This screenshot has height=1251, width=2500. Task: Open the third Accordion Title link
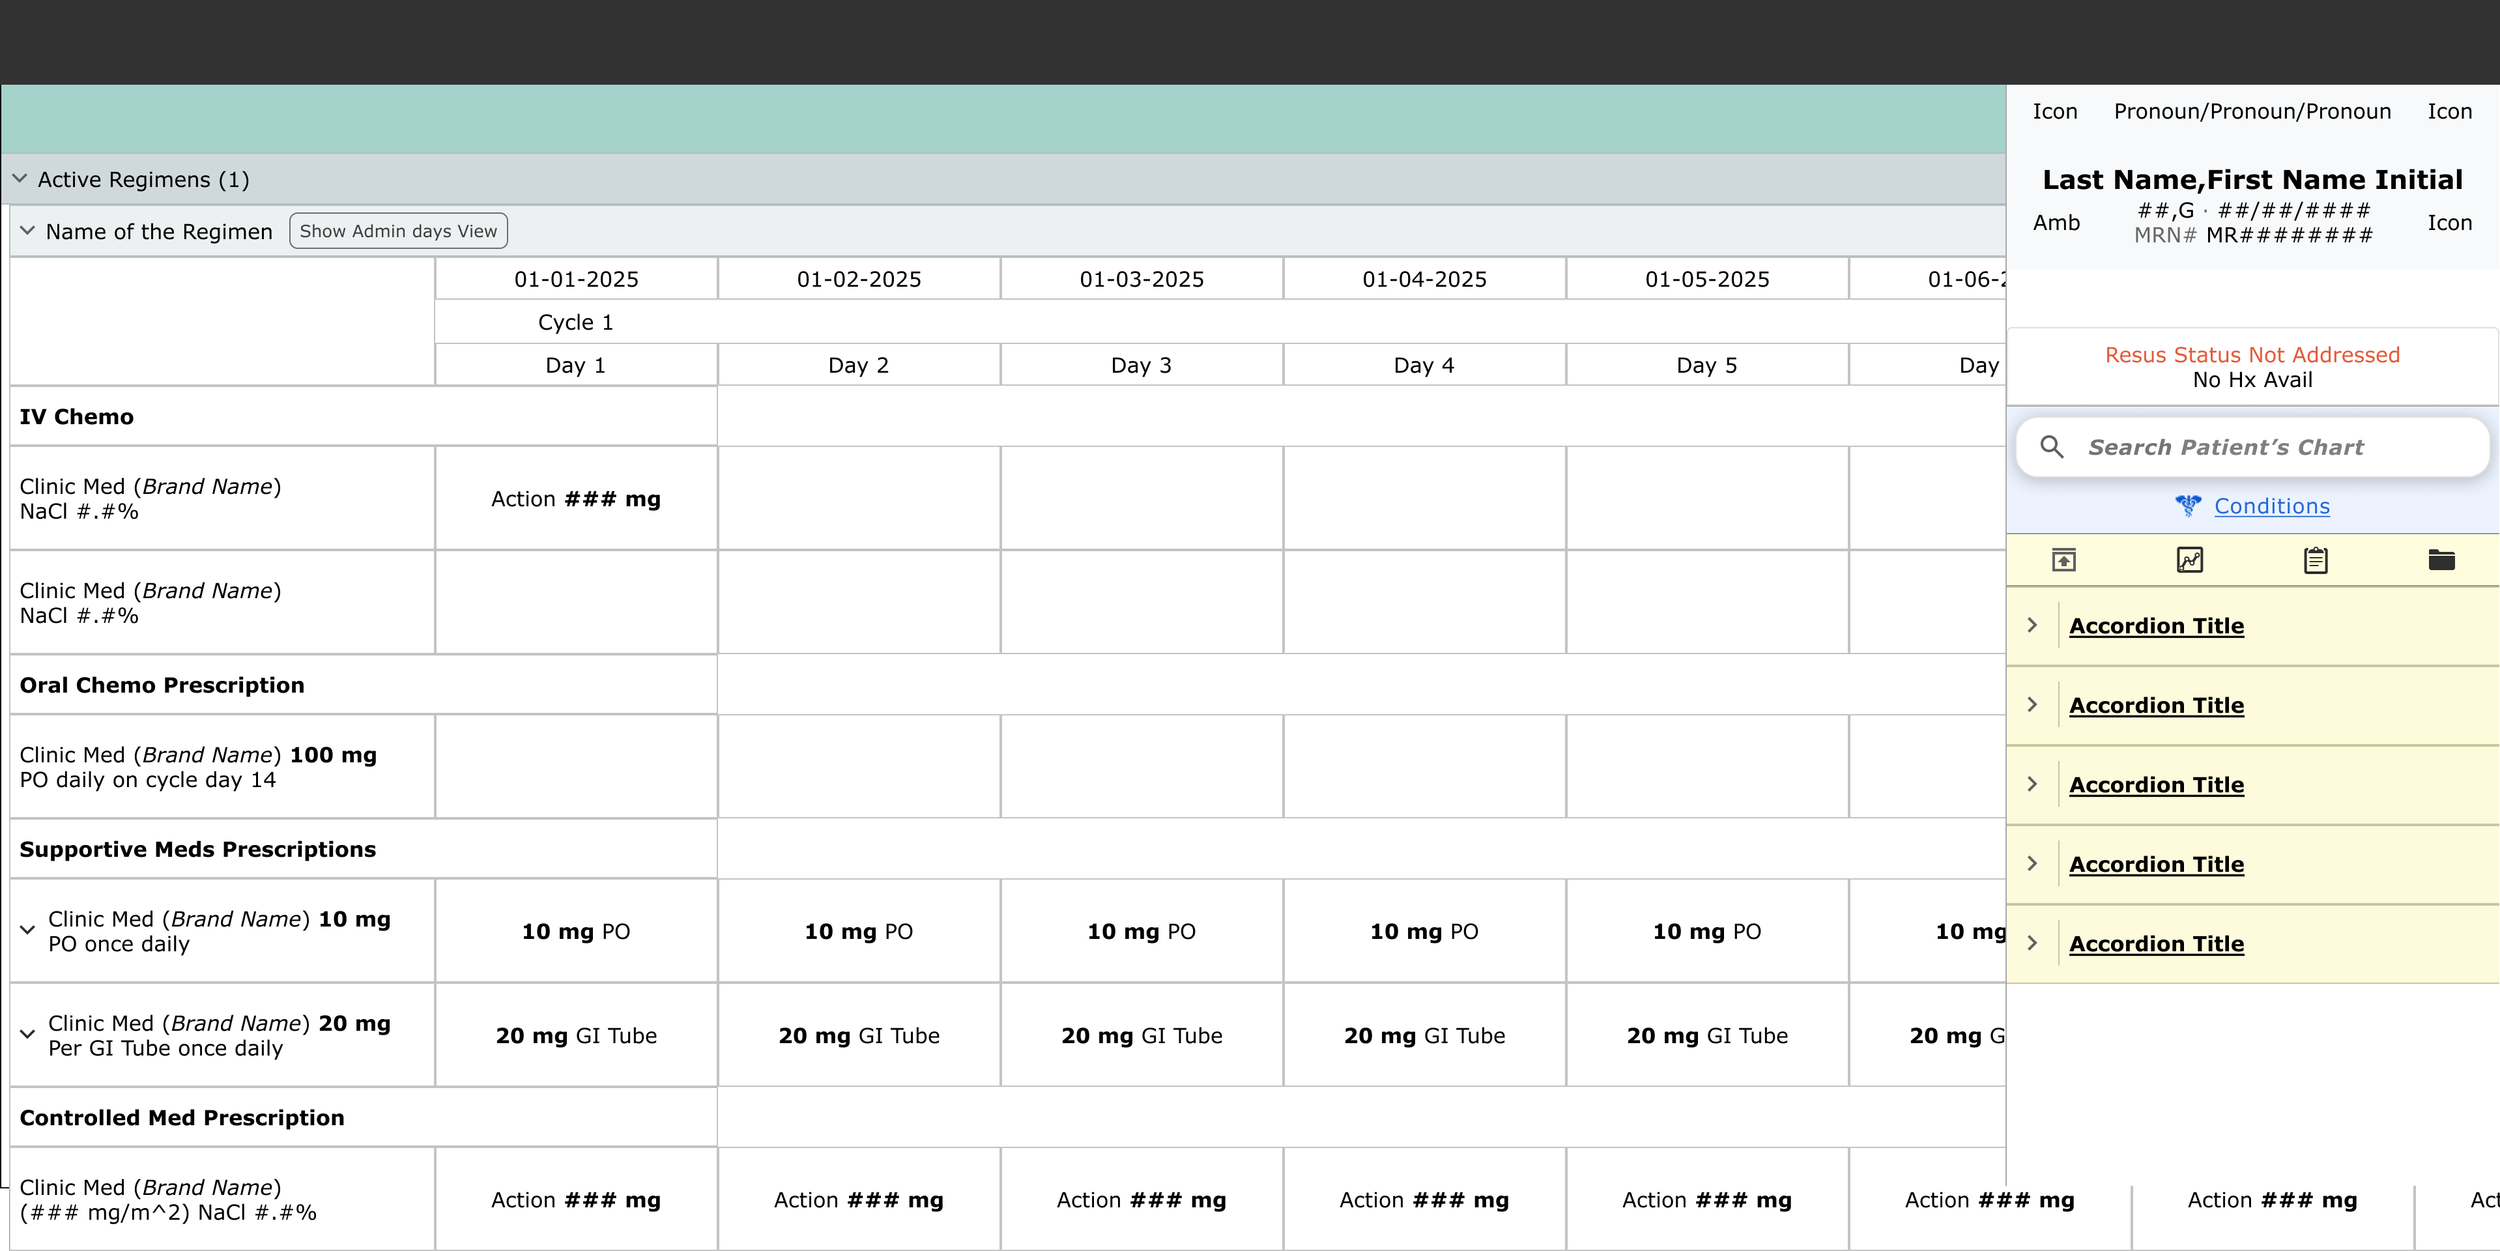click(x=2156, y=785)
